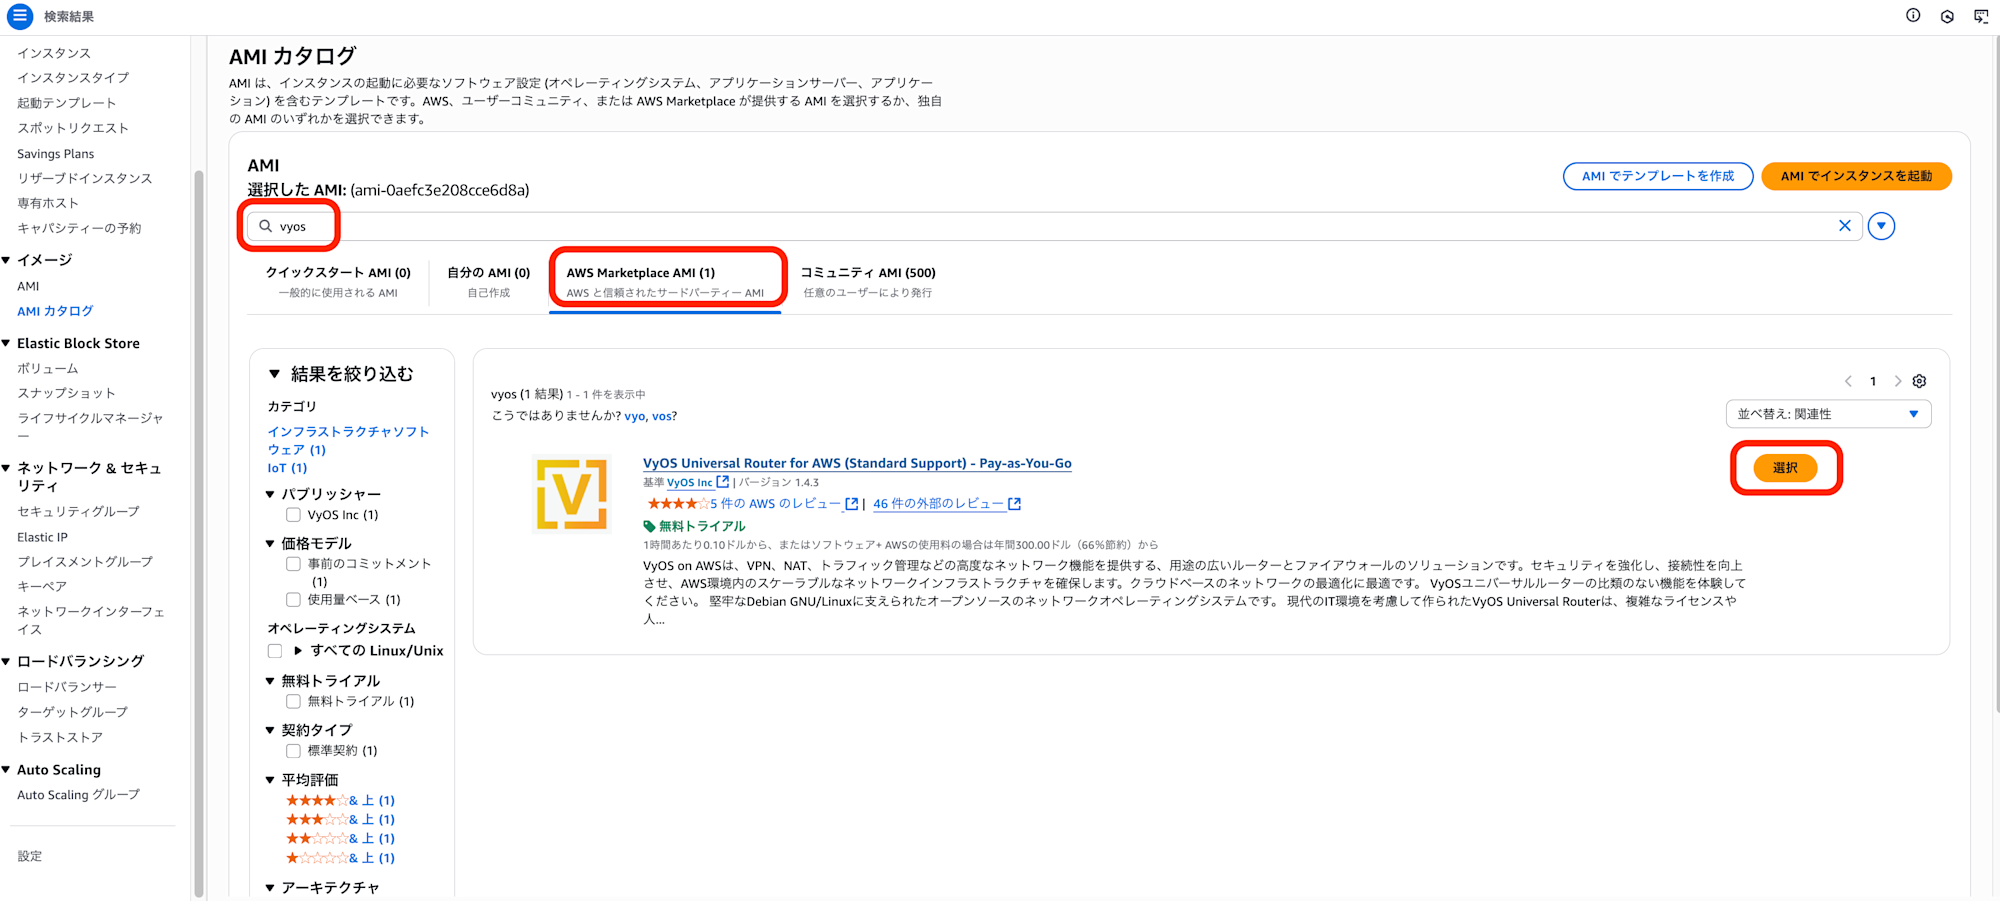The image size is (2000, 901).
Task: Open the 並べ替え: 関連性 sort dropdown
Action: (x=1828, y=414)
